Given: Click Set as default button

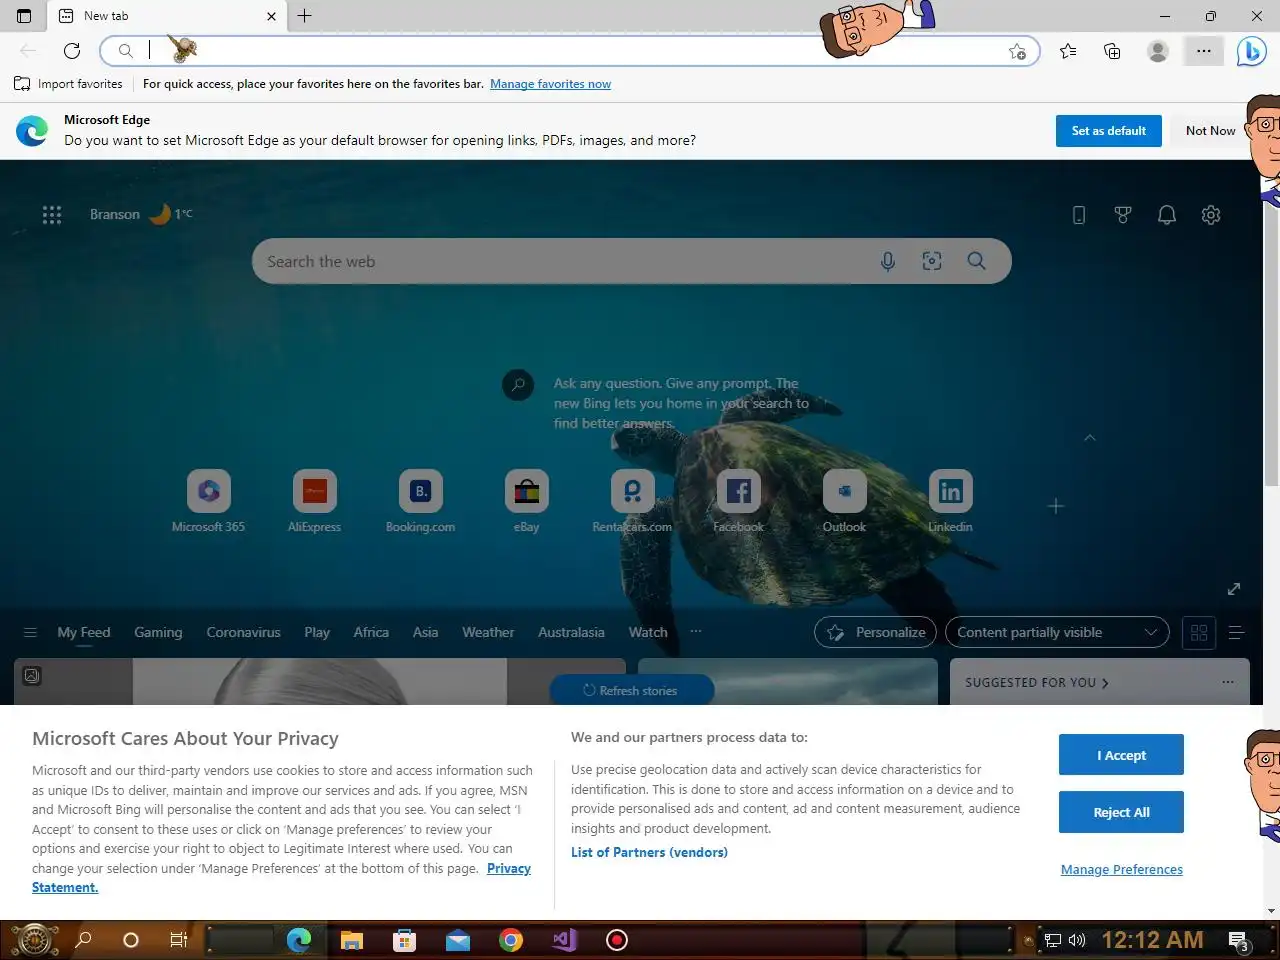Looking at the screenshot, I should pos(1109,131).
